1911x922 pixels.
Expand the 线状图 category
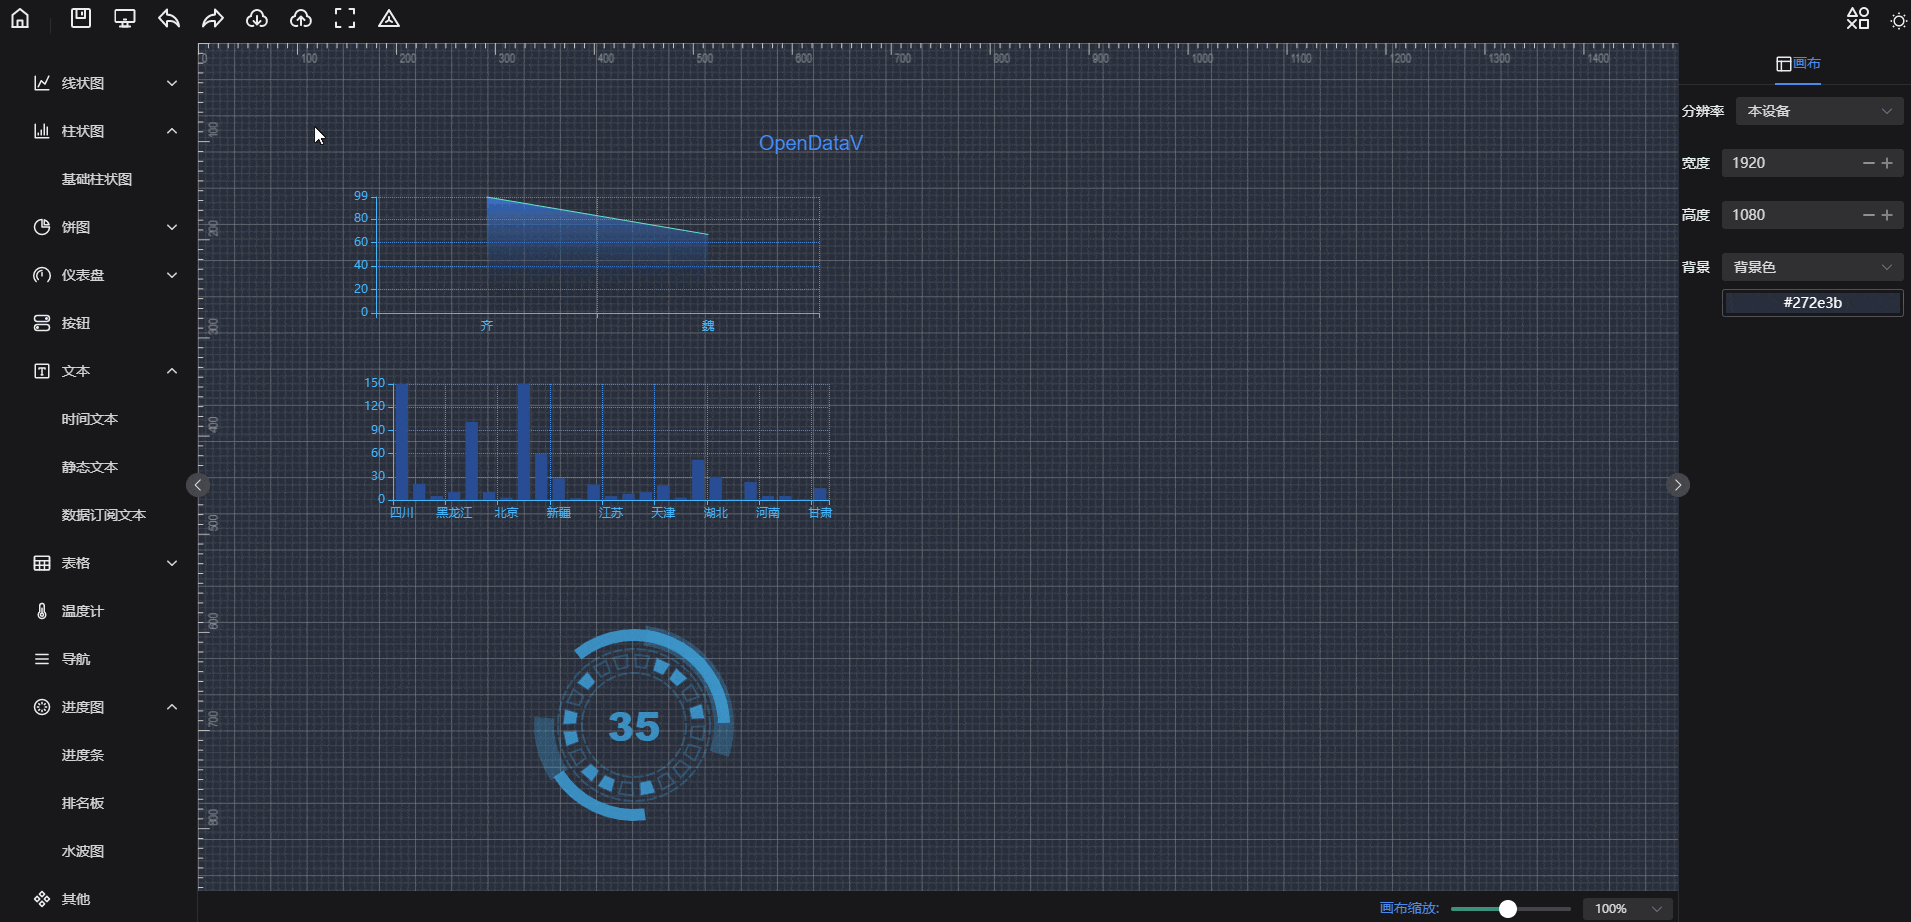pyautogui.click(x=105, y=83)
